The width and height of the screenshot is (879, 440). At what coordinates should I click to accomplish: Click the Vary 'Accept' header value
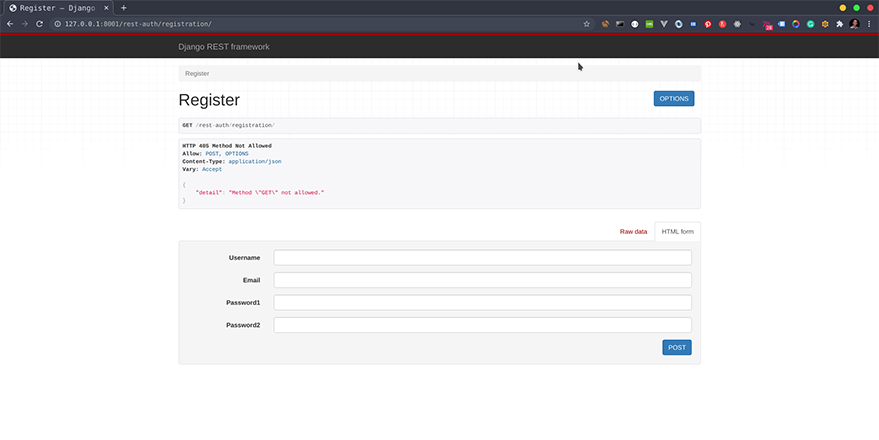[212, 169]
